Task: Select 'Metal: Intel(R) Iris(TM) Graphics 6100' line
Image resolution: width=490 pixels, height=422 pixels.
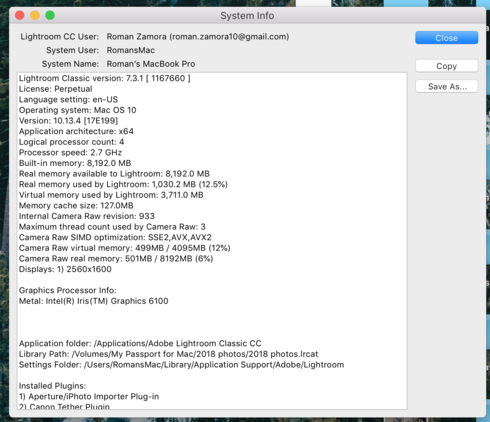Action: pyautogui.click(x=94, y=301)
